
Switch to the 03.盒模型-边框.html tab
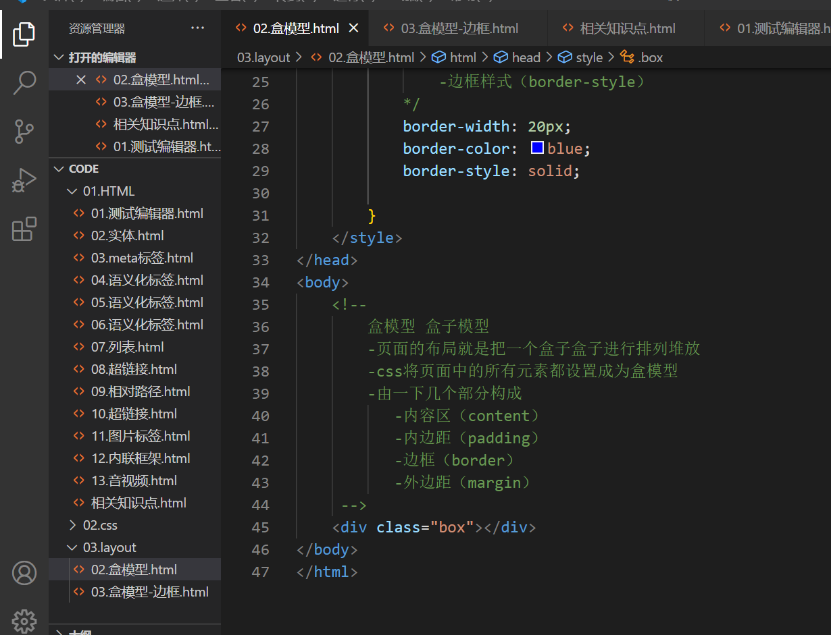(459, 28)
